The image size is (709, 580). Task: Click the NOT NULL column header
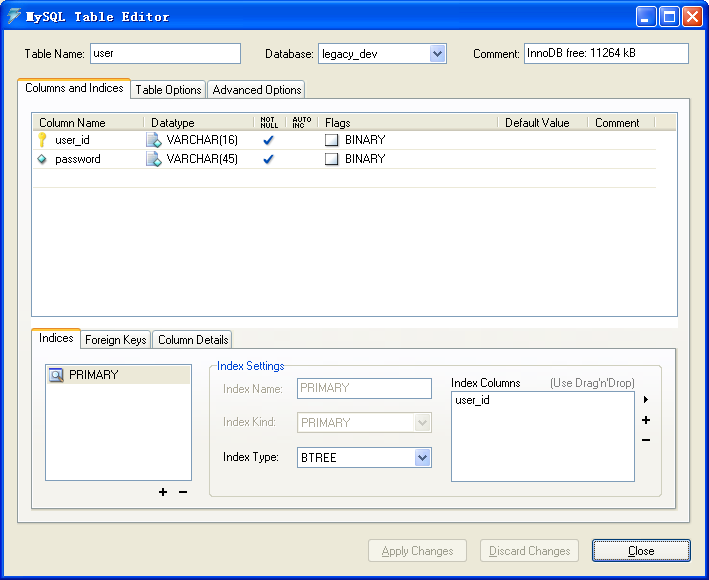269,123
